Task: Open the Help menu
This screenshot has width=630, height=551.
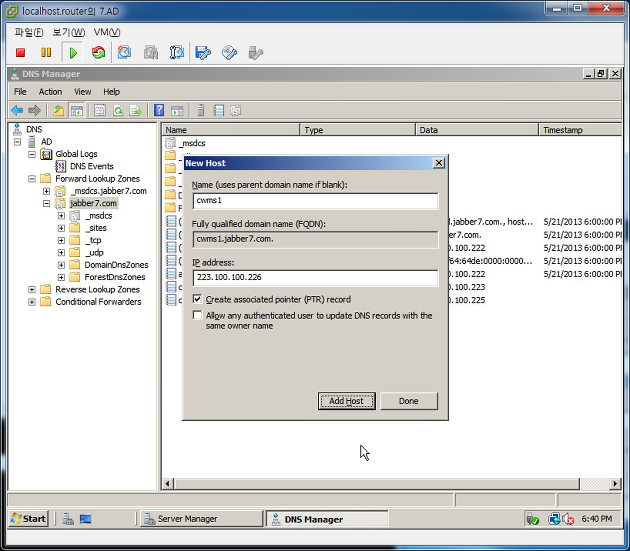Action: click(111, 92)
